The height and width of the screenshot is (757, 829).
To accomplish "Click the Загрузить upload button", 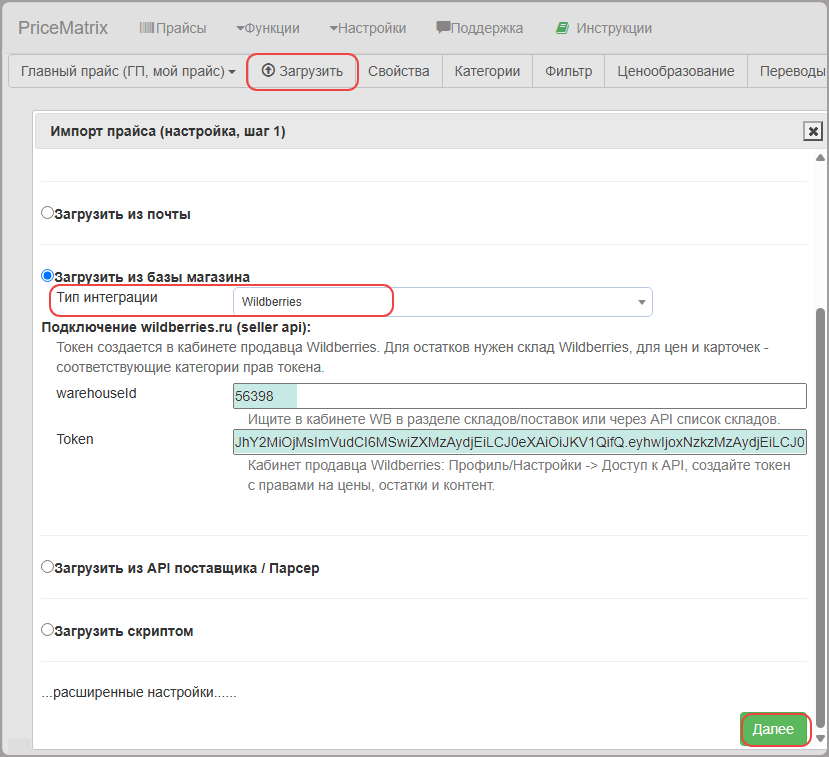I will point(302,71).
